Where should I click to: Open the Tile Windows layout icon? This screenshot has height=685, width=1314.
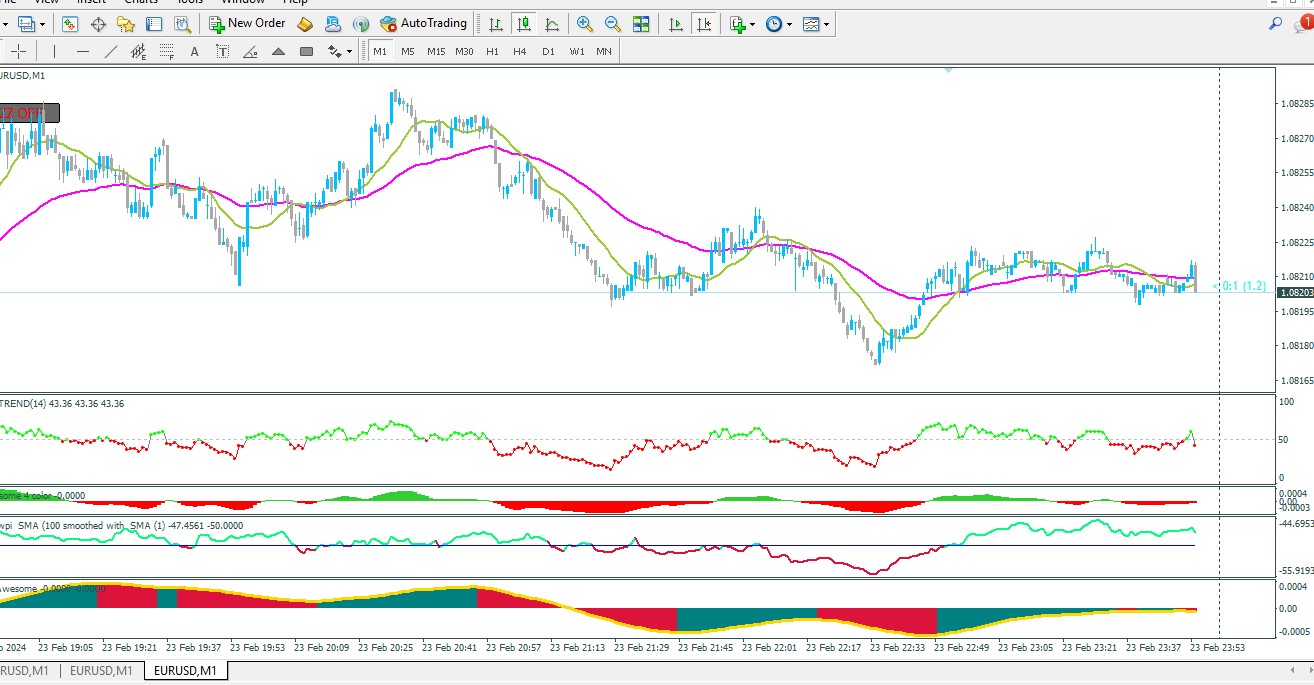point(641,24)
